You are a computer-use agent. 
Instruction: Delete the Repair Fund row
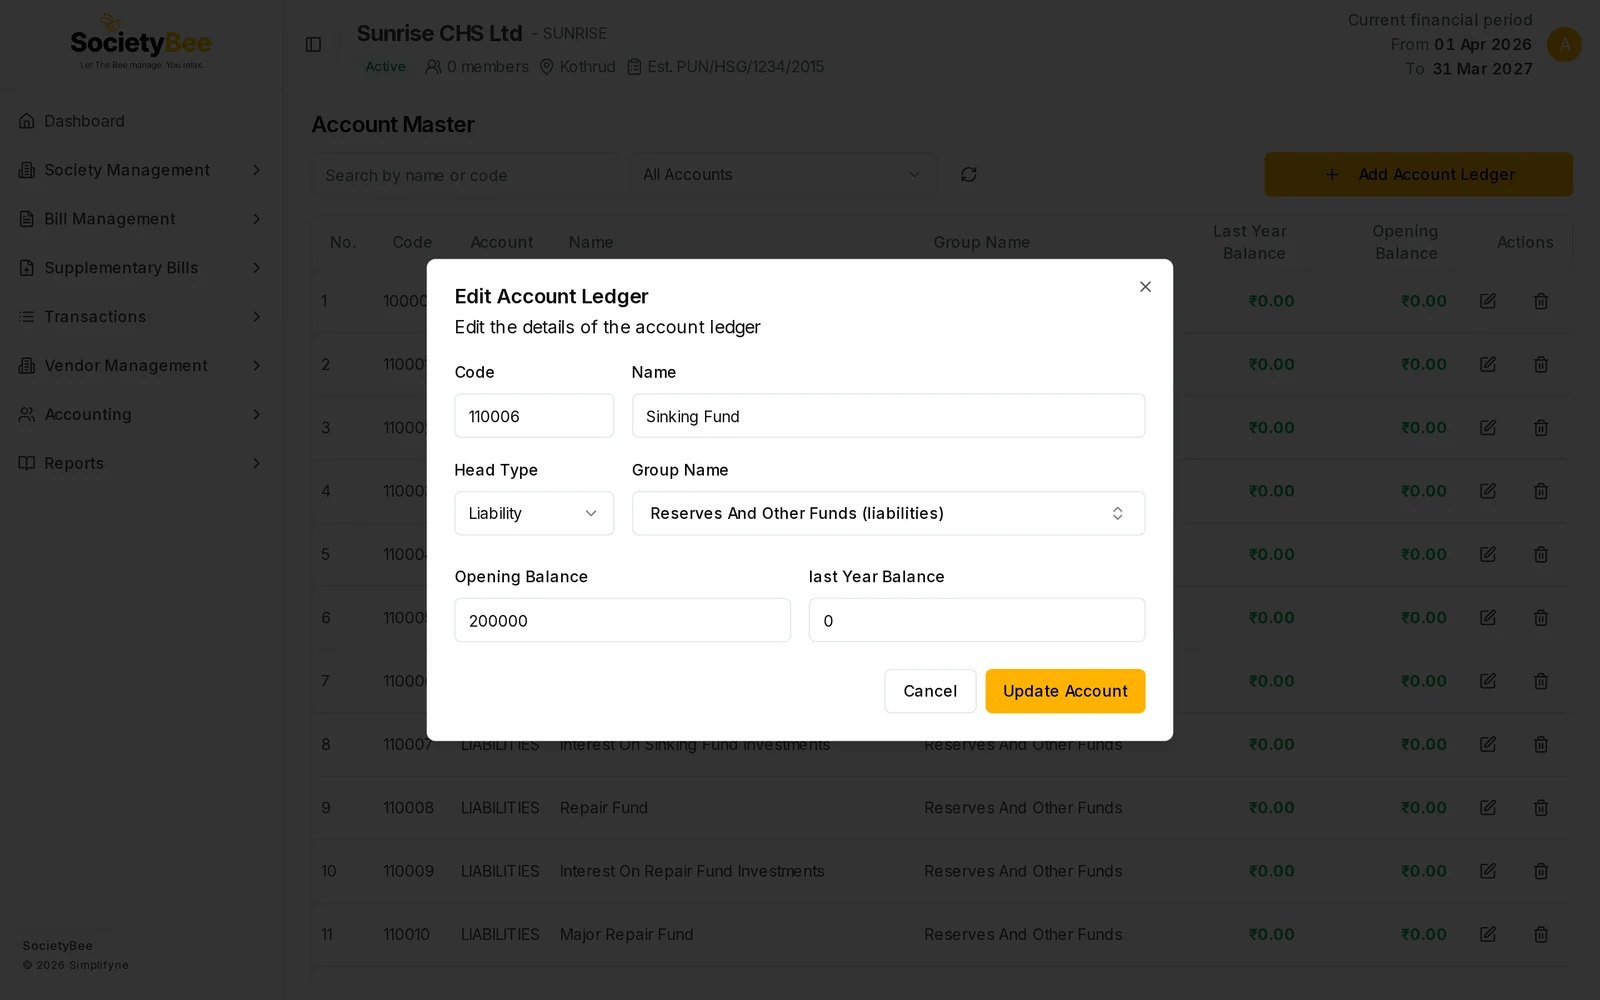(1541, 808)
